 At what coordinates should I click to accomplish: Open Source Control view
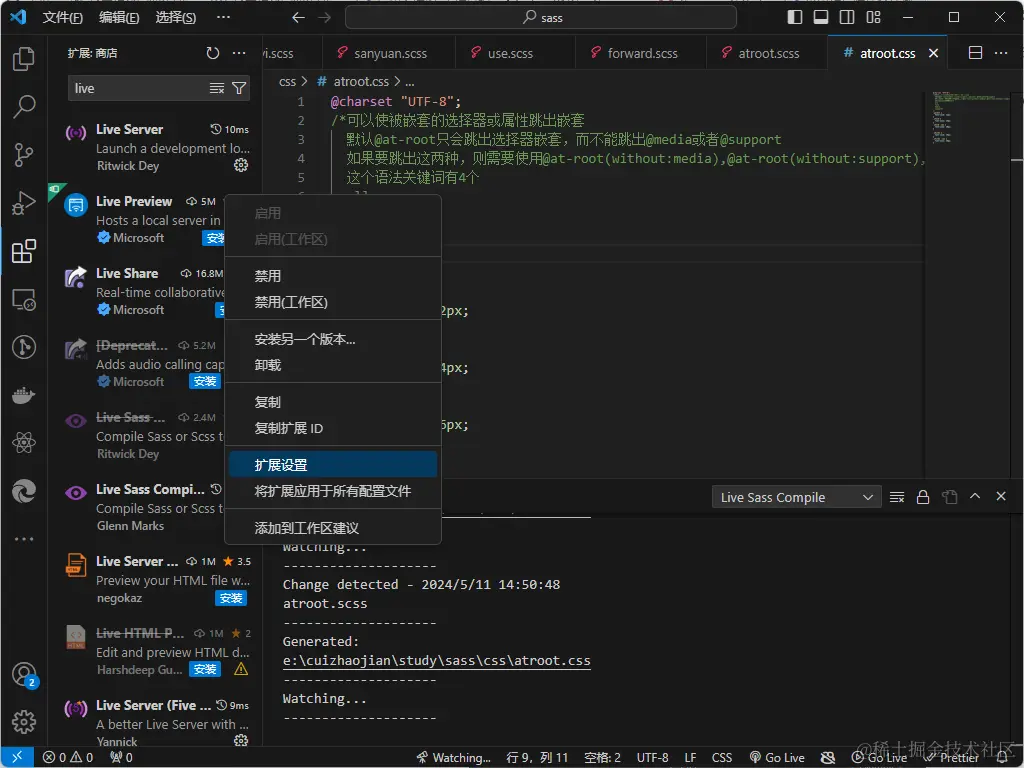(x=24, y=155)
